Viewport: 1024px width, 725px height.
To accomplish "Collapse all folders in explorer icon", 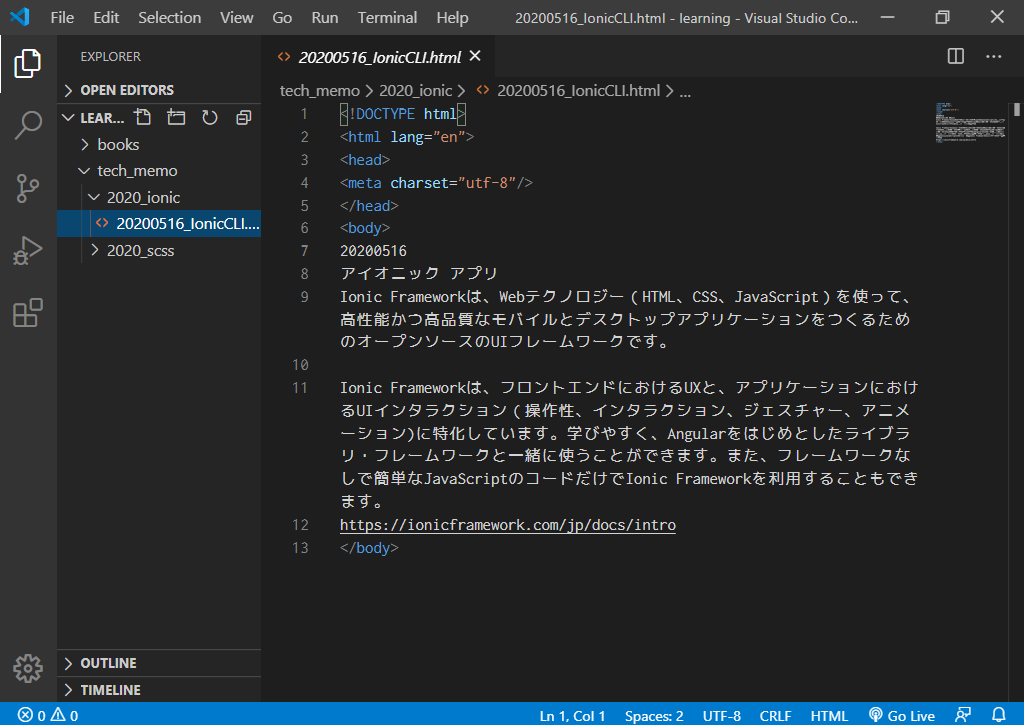I will (x=244, y=118).
